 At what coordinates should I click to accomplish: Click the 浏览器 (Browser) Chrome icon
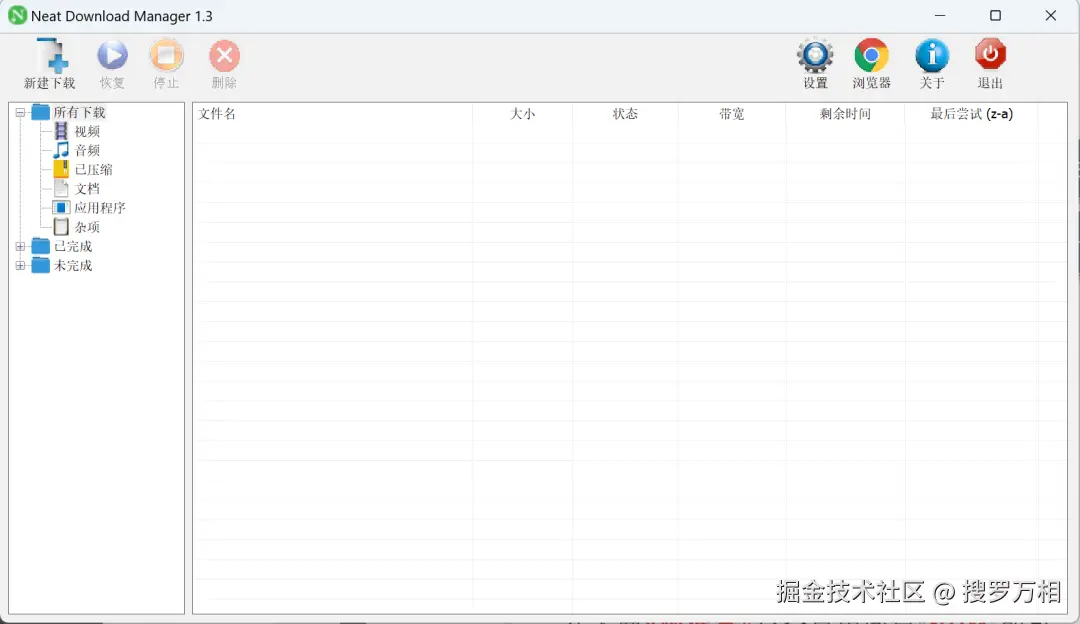click(x=871, y=60)
